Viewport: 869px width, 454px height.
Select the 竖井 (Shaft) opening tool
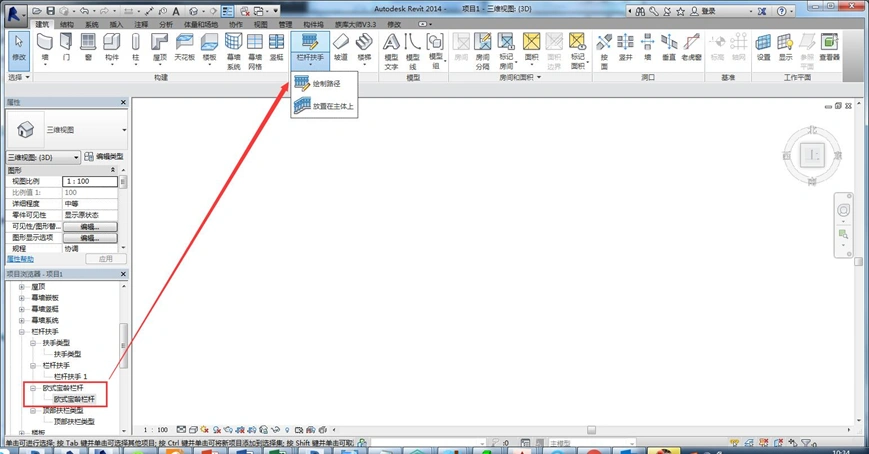(x=626, y=48)
